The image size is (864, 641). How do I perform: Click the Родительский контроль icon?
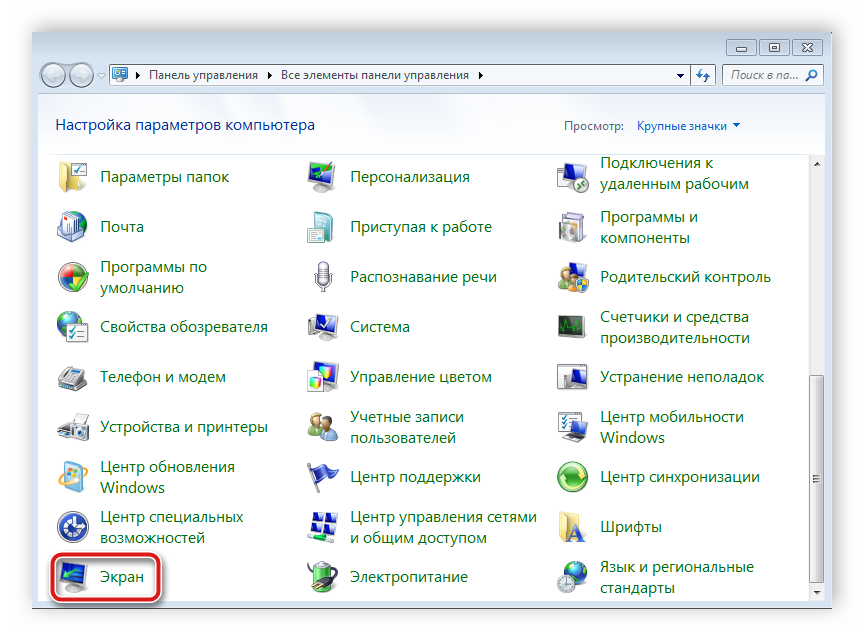(573, 277)
